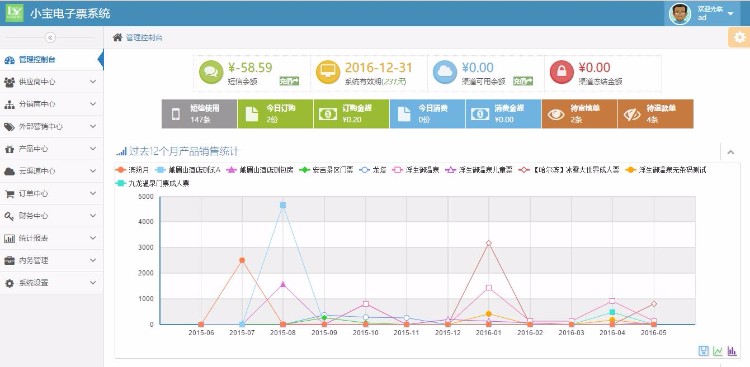Click orange circle data point at 2015-07
This screenshot has width=750, height=367.
(242, 260)
